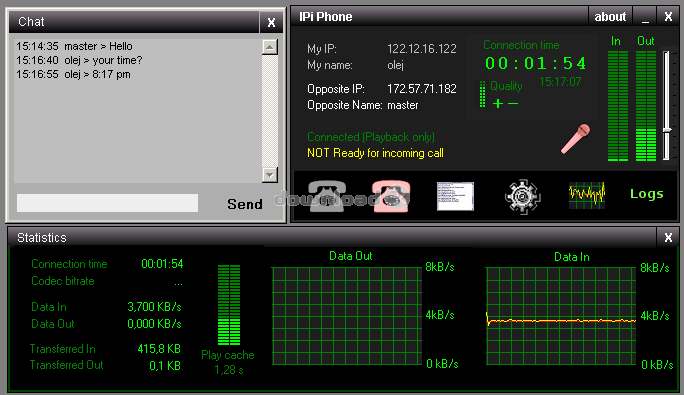Click the Opposite Name value 'master'
Screen dimensions: 684x395
coord(403,105)
